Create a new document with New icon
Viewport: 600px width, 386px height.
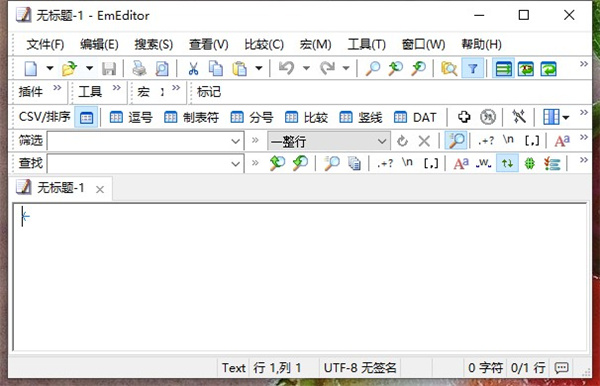point(31,69)
